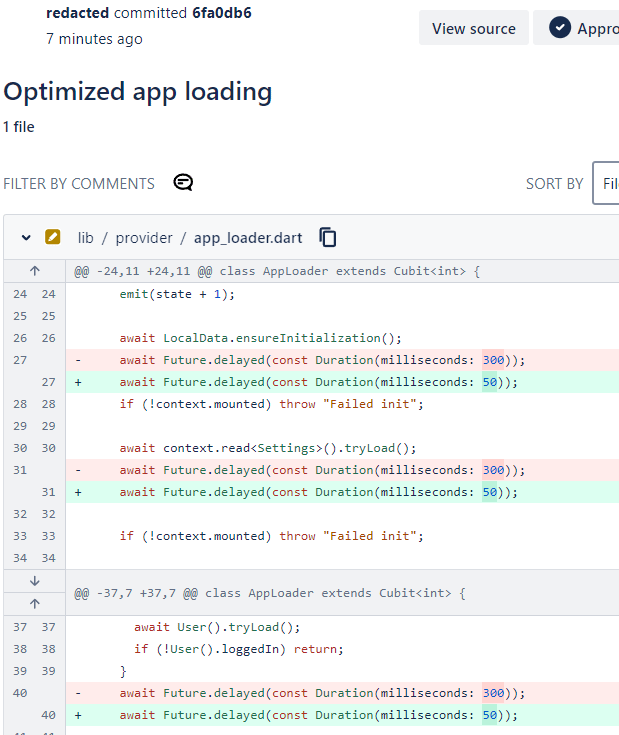Copy the file path icon
619x735 pixels.
328,237
